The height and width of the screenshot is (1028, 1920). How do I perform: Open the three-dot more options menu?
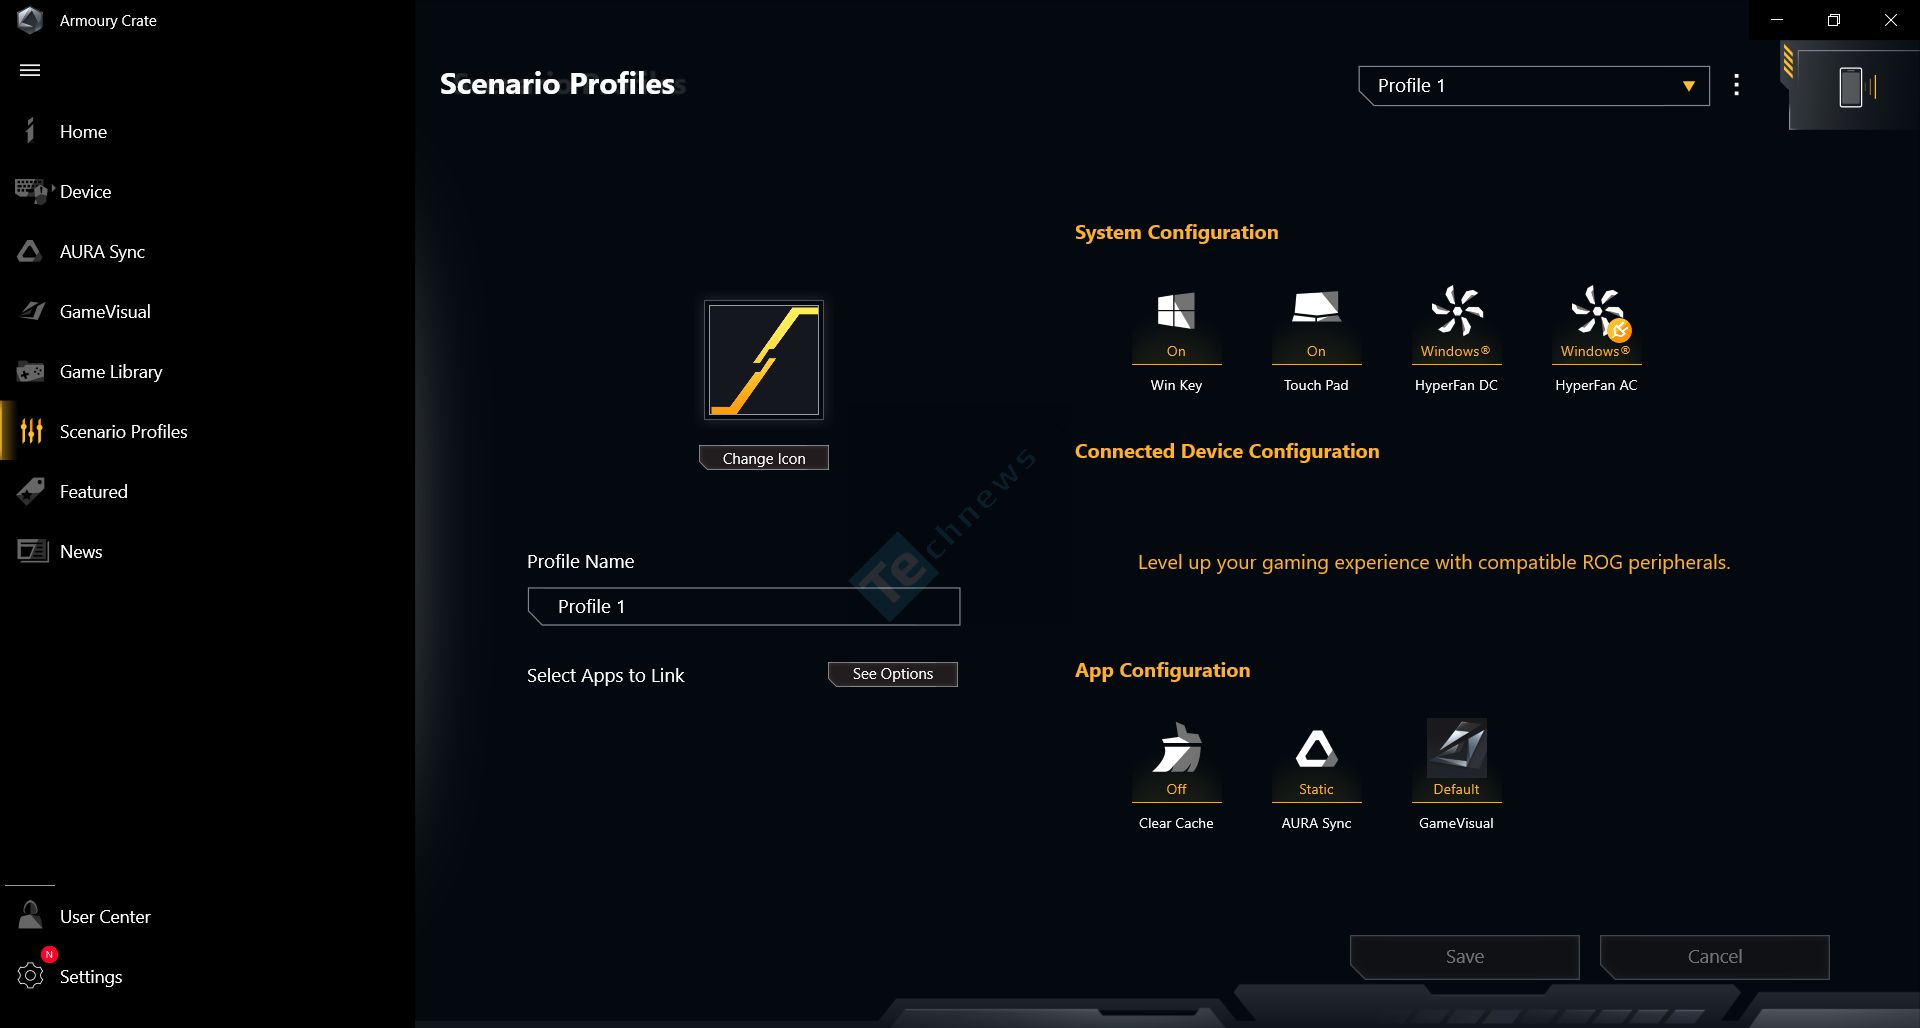[x=1737, y=86]
